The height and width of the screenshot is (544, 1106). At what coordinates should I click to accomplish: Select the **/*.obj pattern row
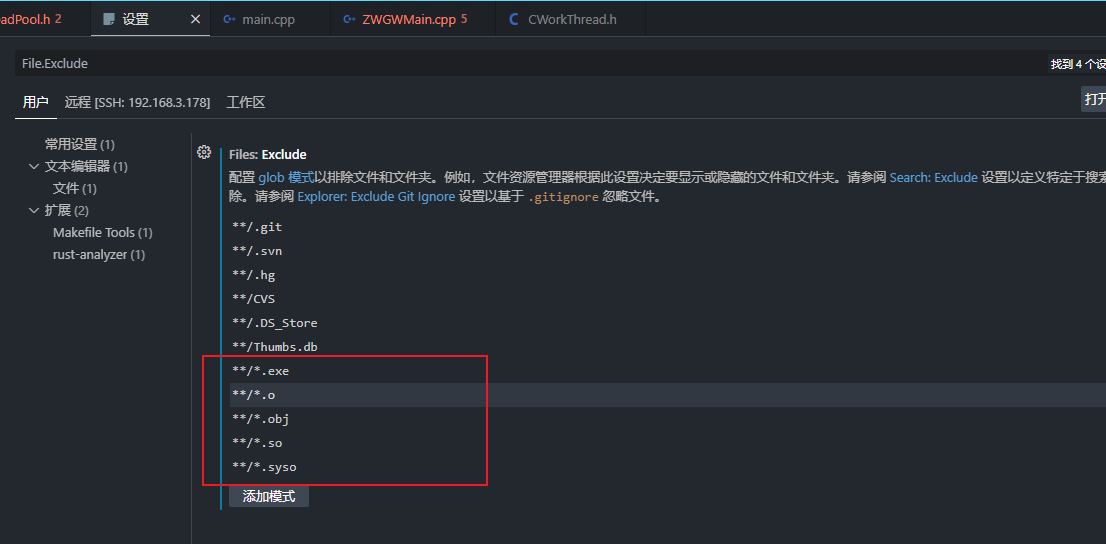[x=667, y=419]
